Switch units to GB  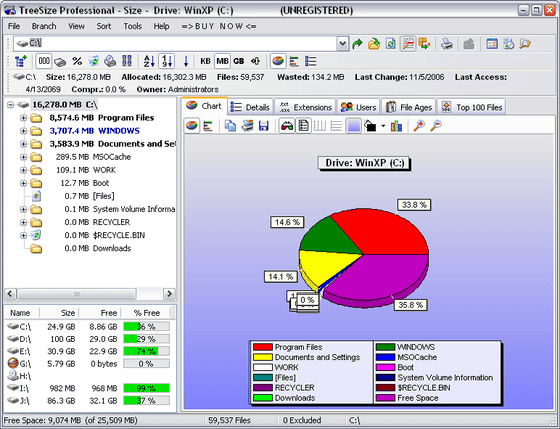coord(239,61)
